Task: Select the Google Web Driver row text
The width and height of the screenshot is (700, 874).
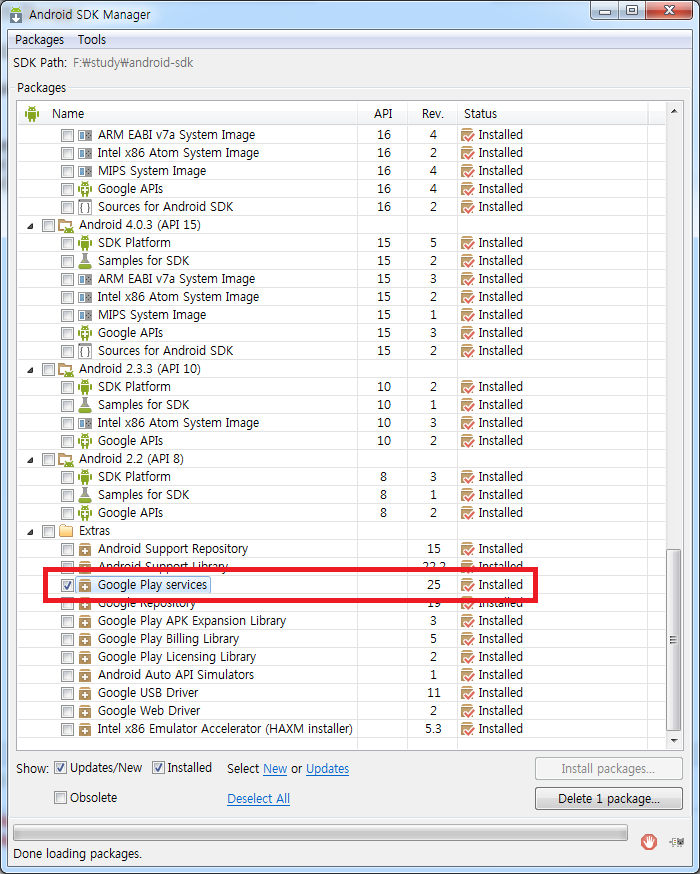Action: pos(149,711)
